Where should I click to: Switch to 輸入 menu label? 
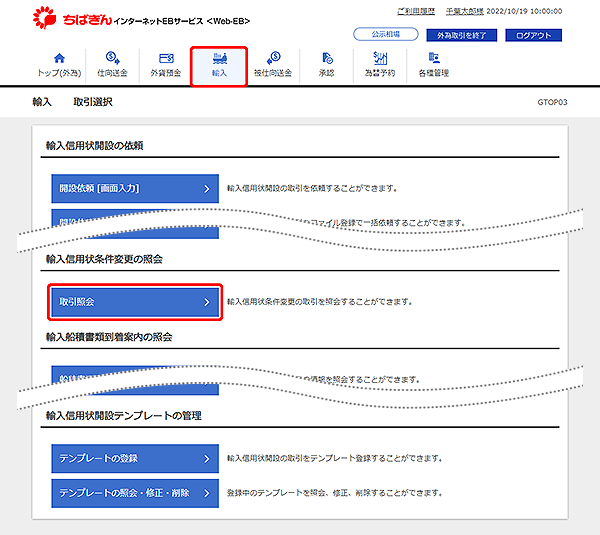[x=220, y=73]
